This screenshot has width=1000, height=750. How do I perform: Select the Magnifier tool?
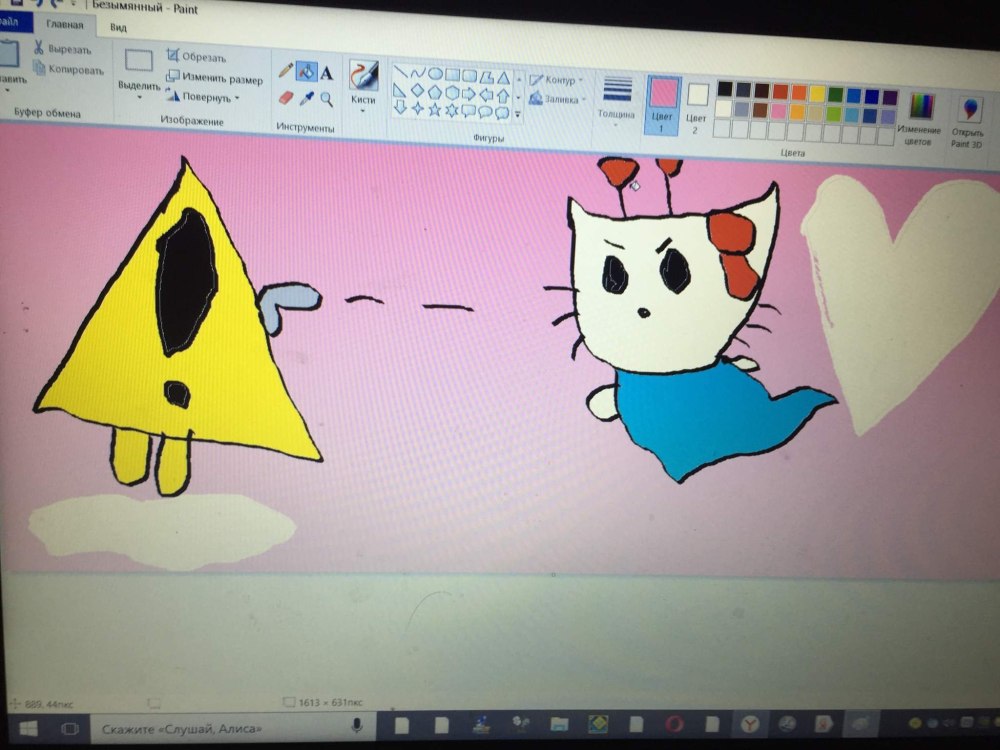(327, 99)
